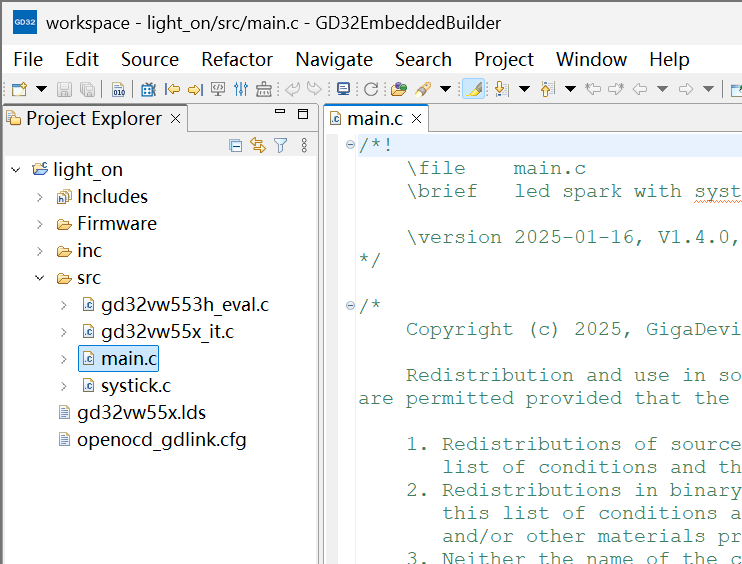
Task: Close the Project Explorer view
Action: click(176, 119)
